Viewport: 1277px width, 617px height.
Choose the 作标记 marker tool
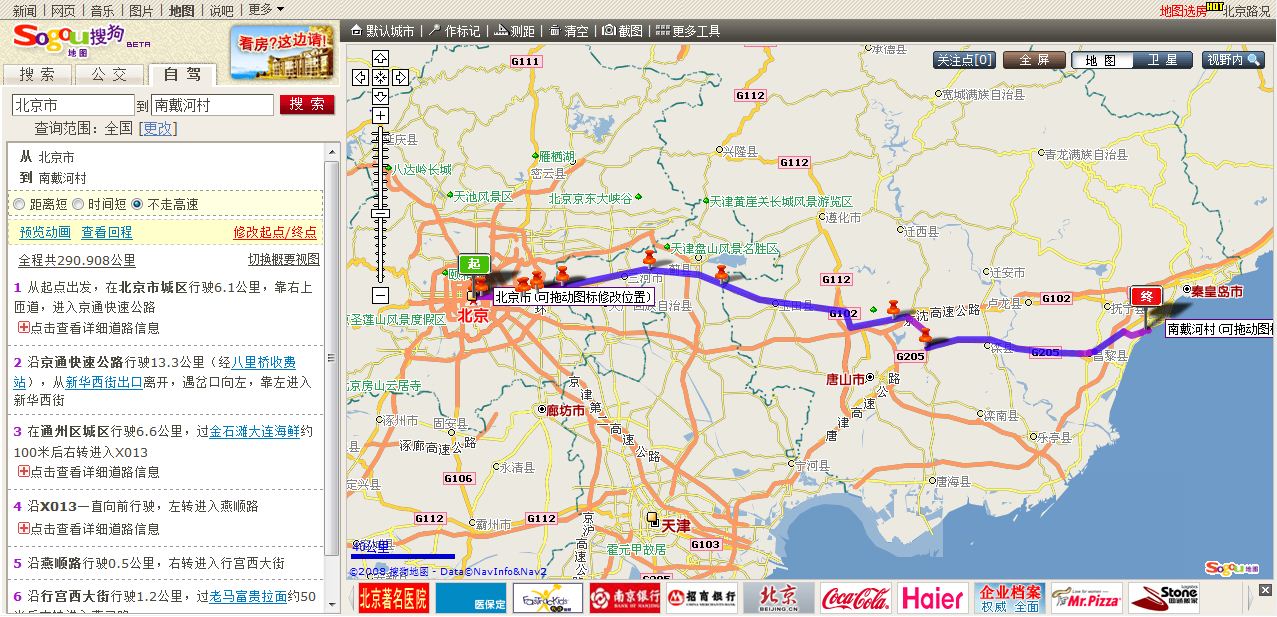point(455,31)
